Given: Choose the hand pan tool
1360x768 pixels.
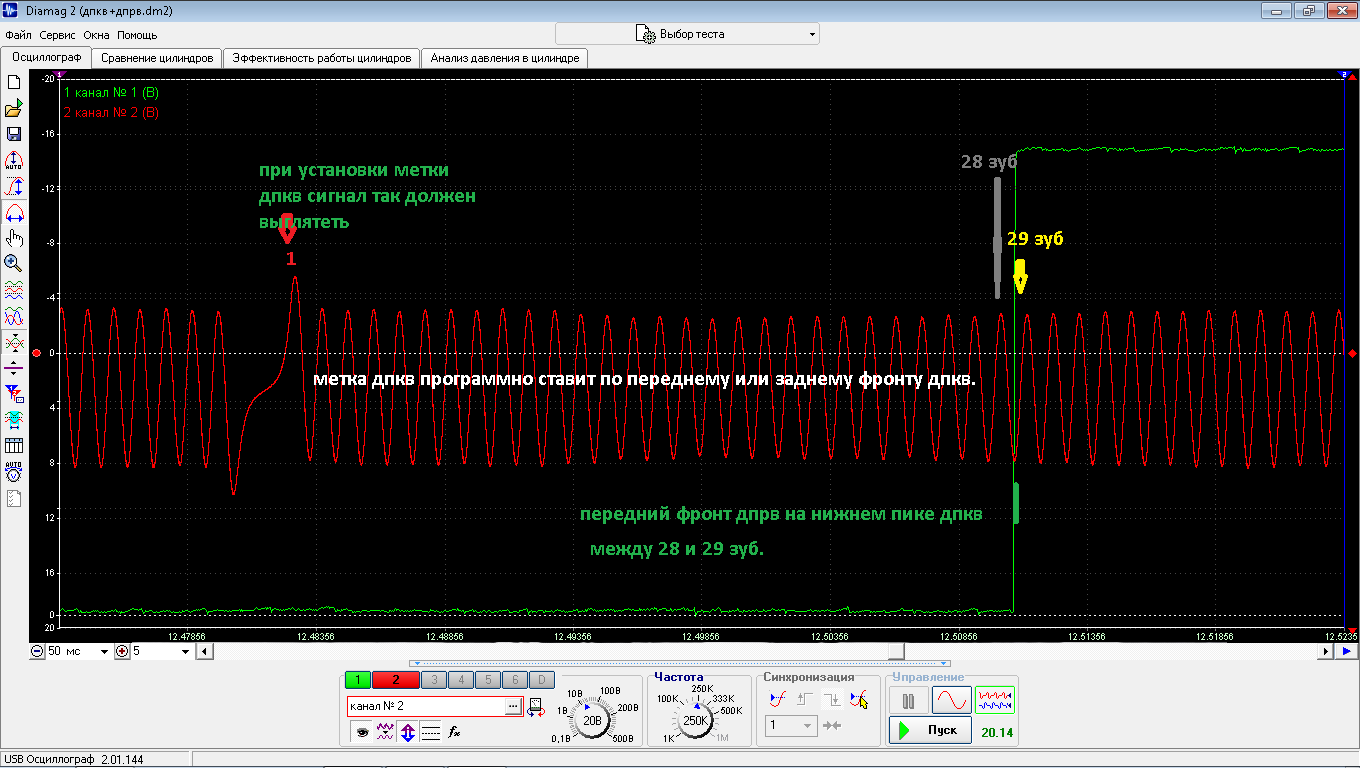Looking at the screenshot, I should [x=14, y=238].
